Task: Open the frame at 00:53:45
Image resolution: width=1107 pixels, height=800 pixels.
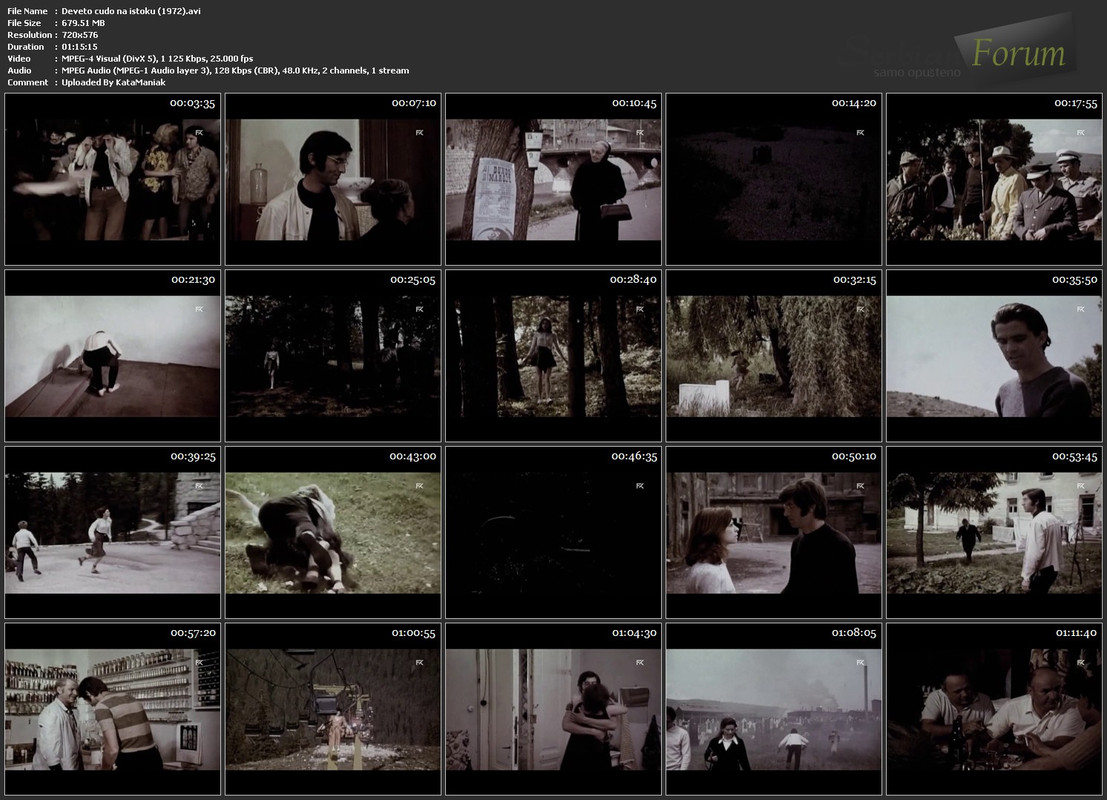Action: 993,532
